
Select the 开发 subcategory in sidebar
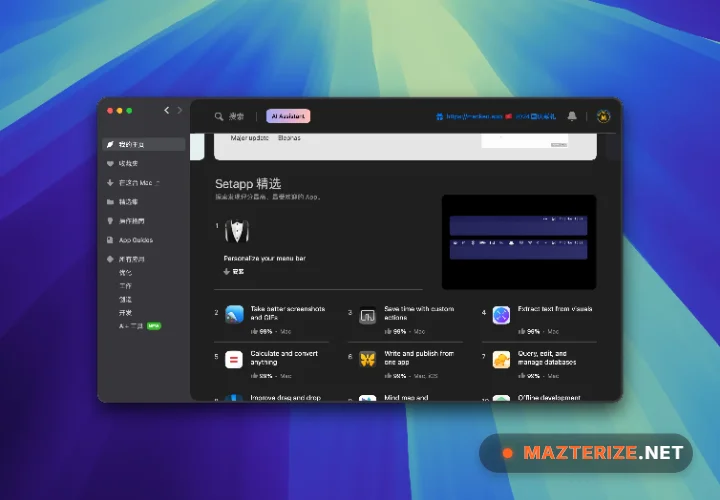125,313
